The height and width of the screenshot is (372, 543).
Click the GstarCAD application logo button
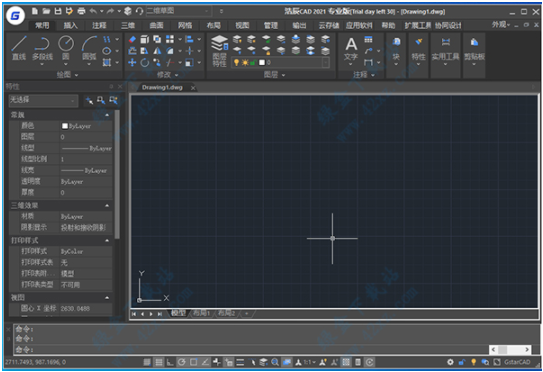15,16
